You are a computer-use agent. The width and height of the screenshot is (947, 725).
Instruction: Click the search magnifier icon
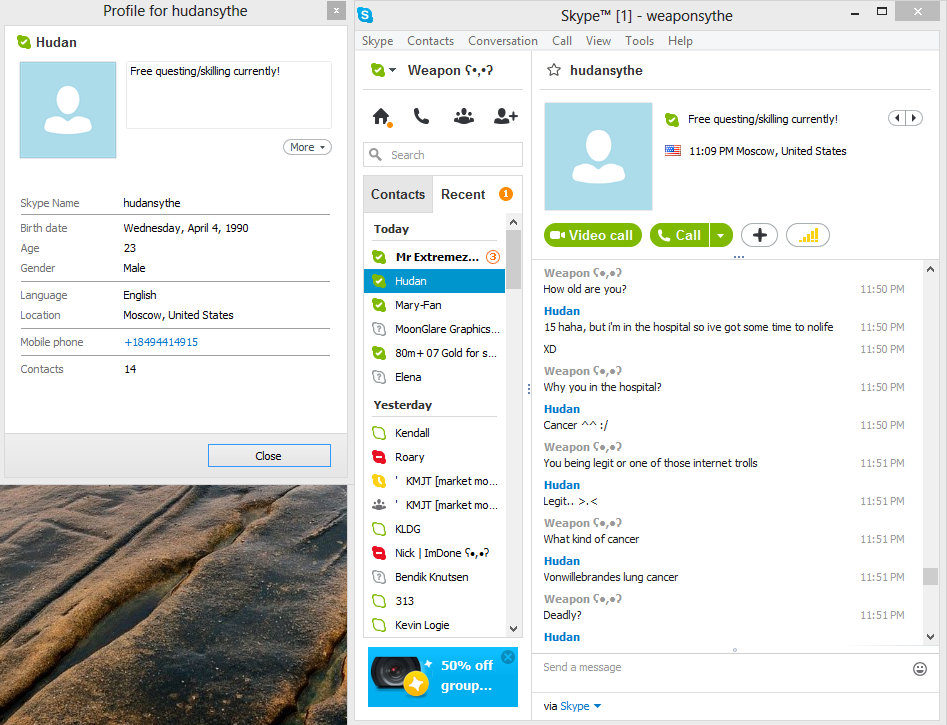[376, 155]
